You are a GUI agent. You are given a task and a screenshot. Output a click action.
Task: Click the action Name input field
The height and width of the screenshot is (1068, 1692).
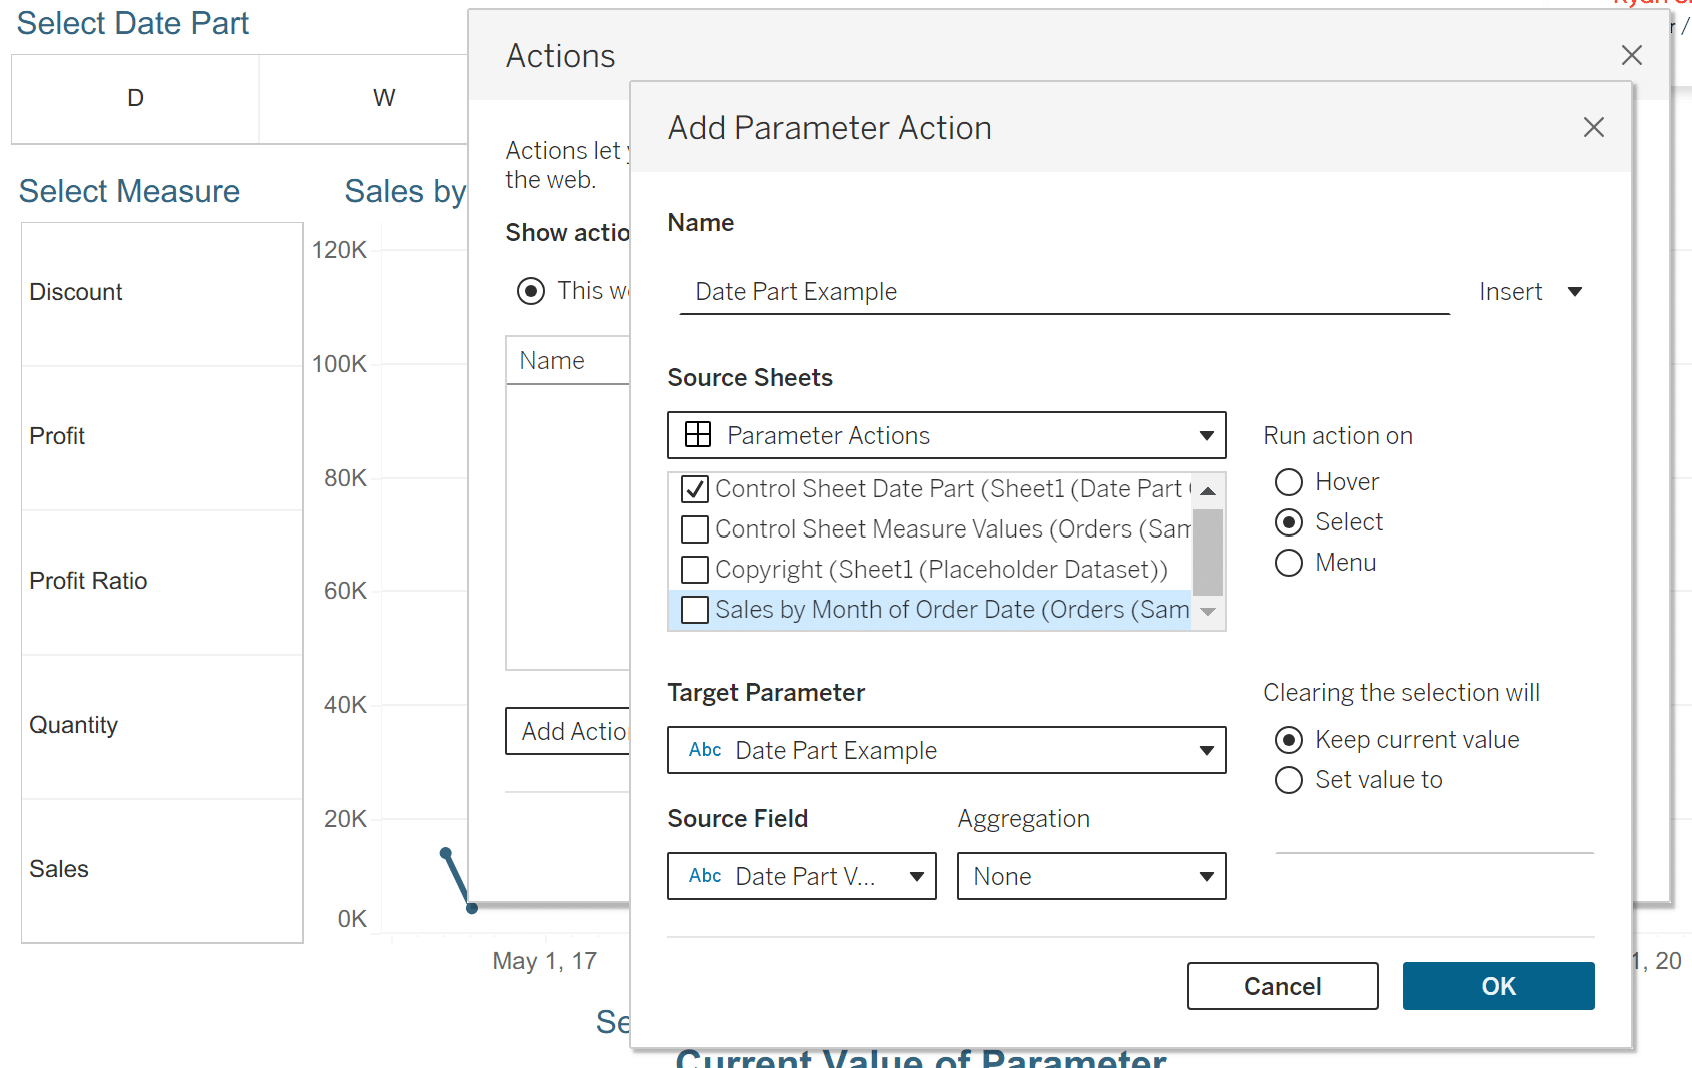click(1064, 291)
